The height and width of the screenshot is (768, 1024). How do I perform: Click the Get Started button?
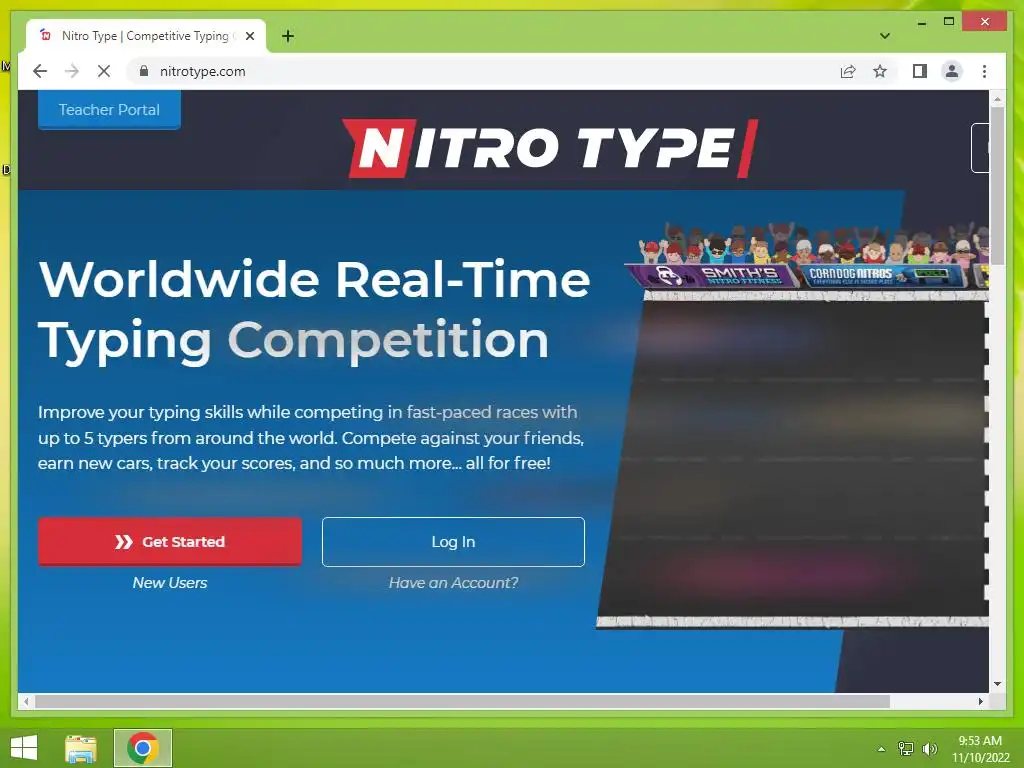click(x=170, y=541)
